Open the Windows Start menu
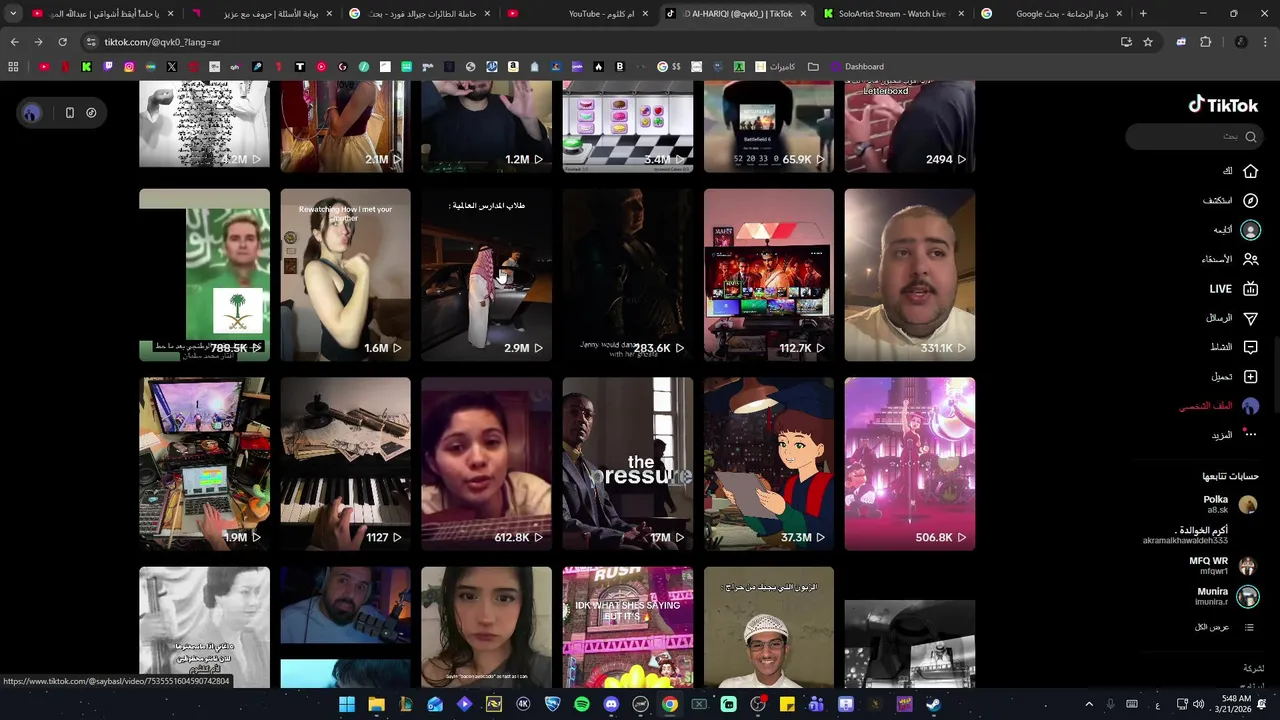Screen dimensions: 1280x720 (x=347, y=704)
